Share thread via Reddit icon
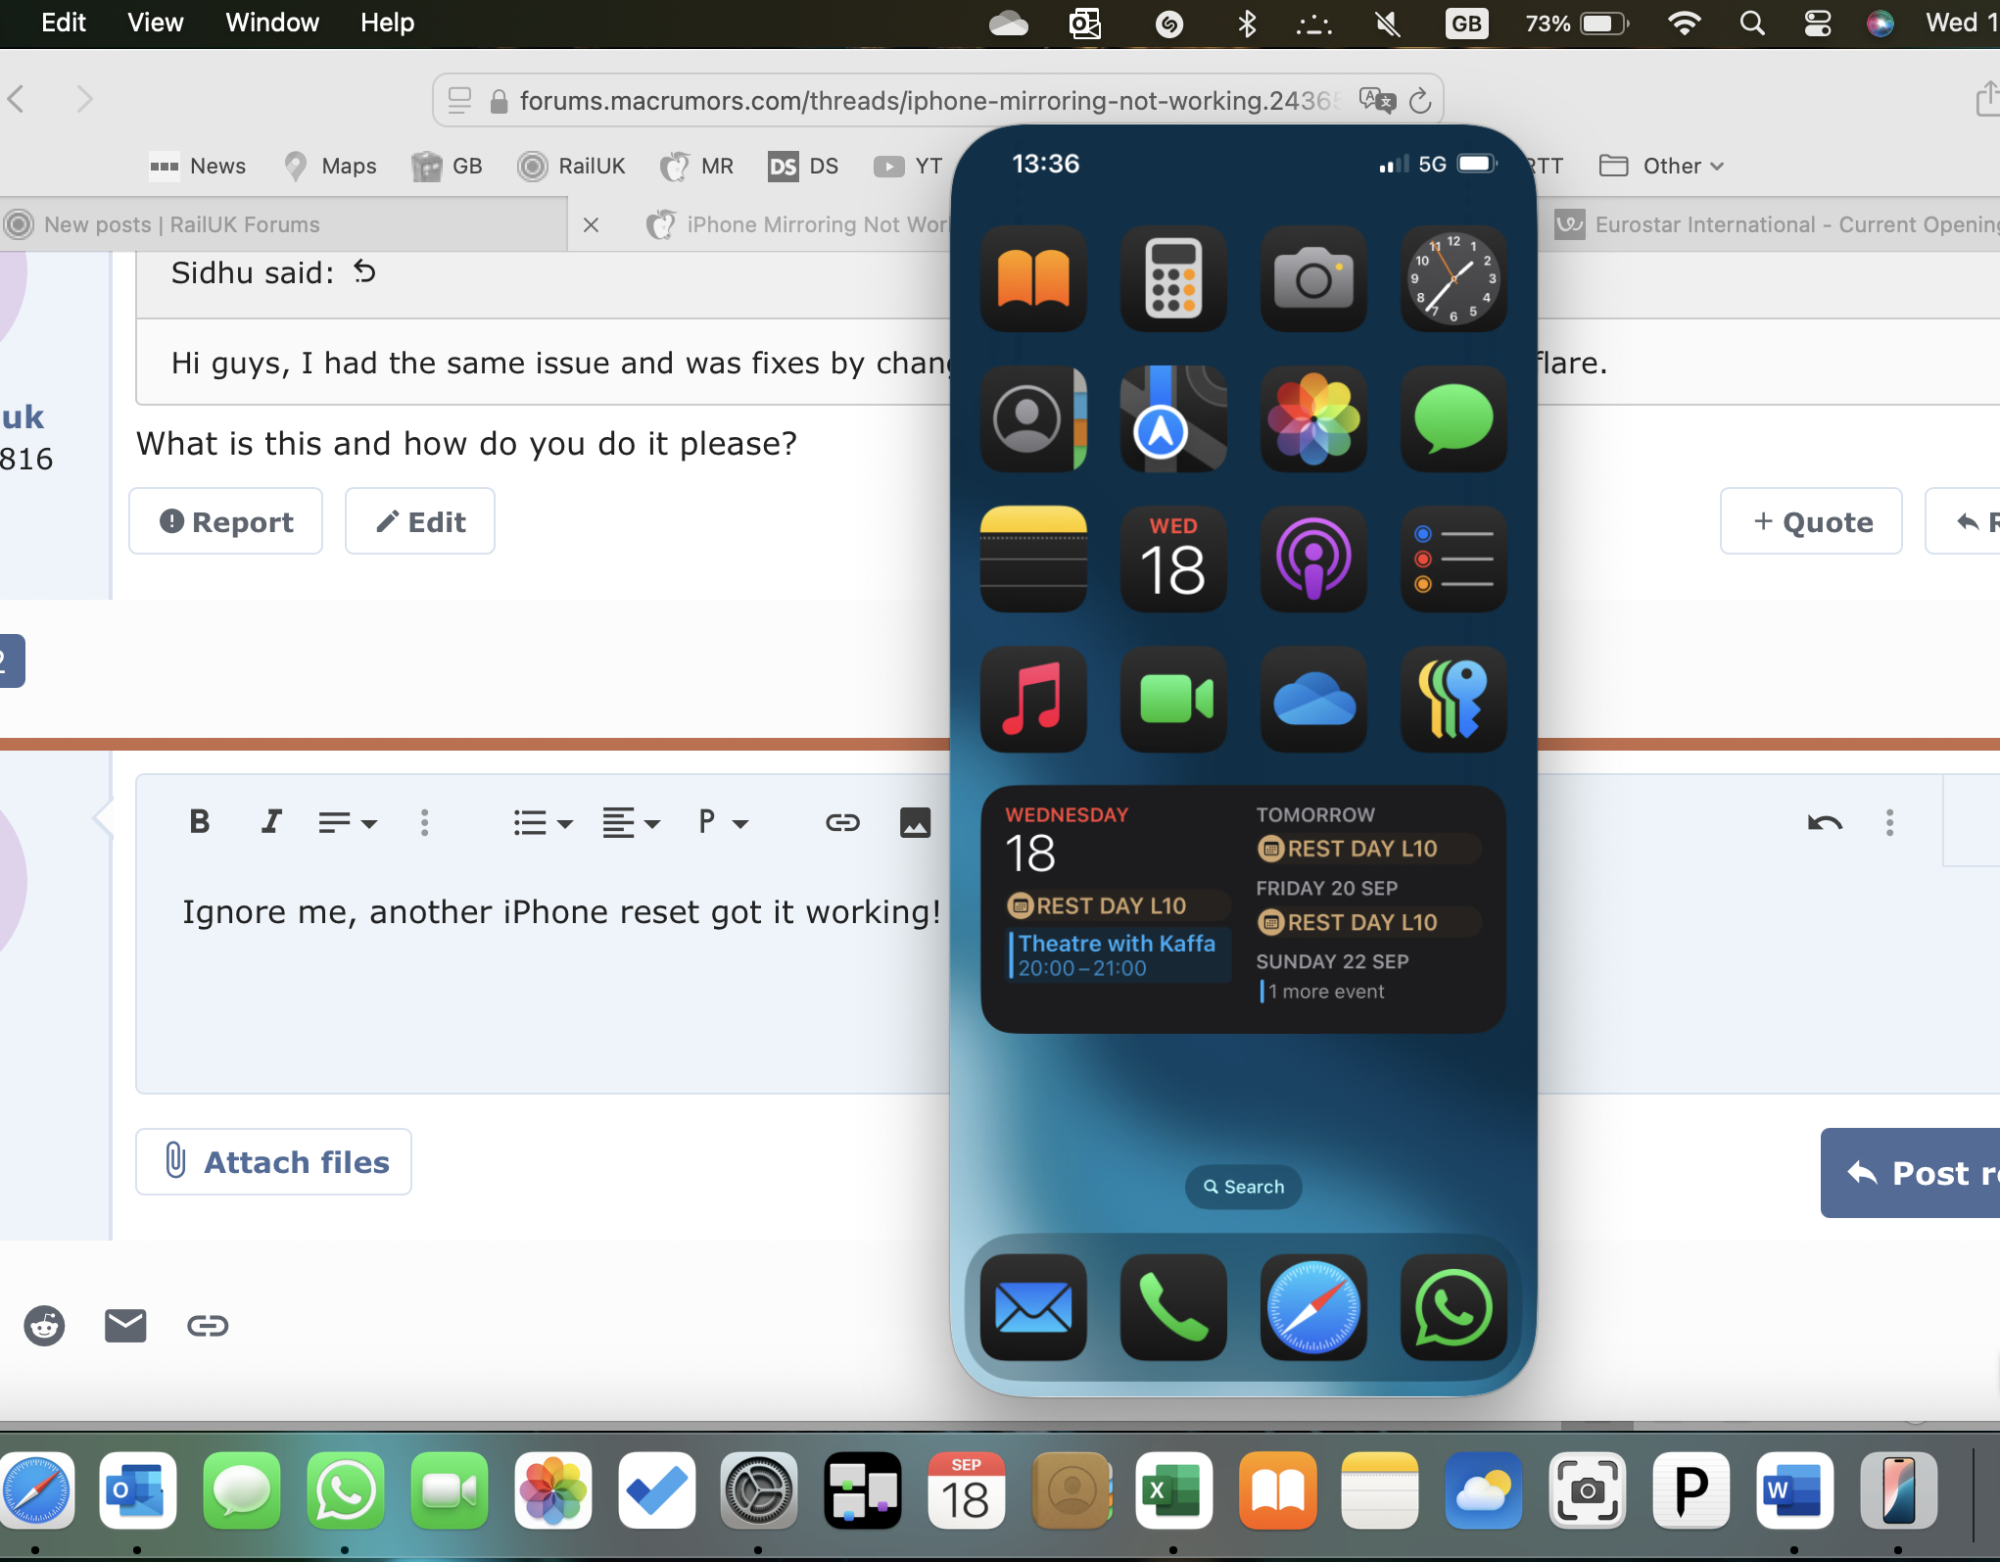This screenshot has width=2000, height=1562. 44,1325
